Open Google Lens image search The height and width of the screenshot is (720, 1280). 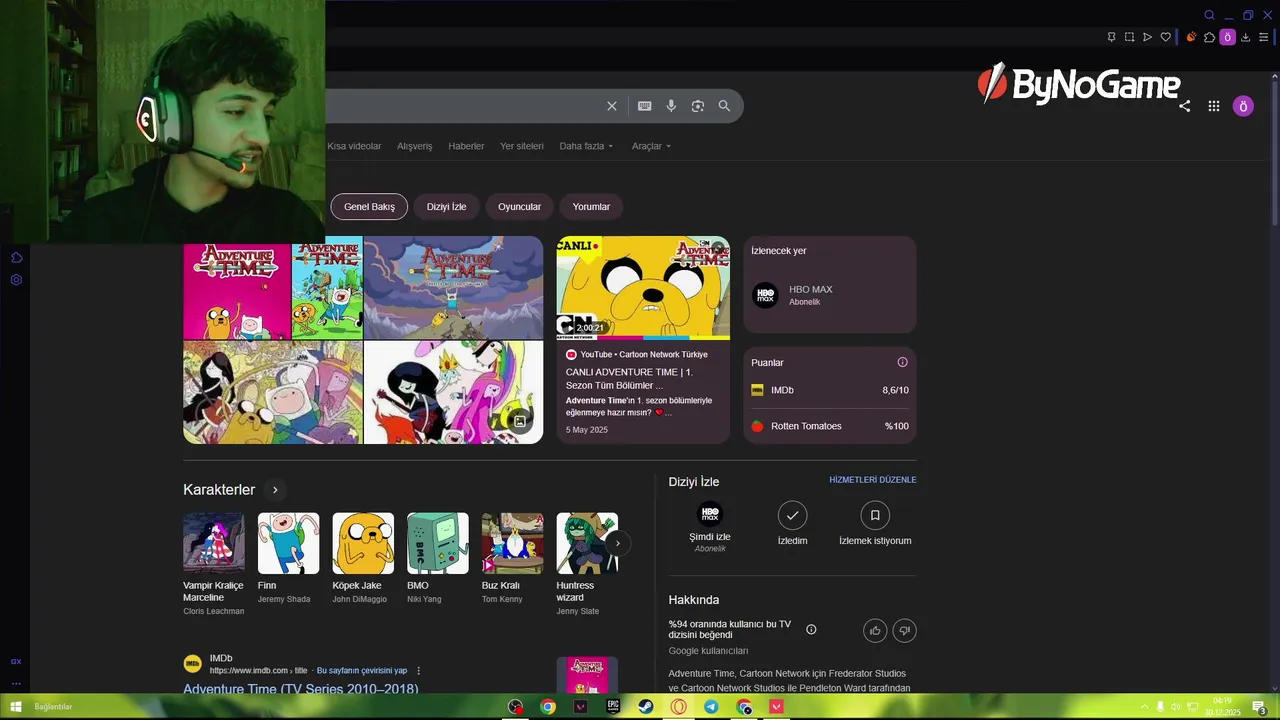698,106
